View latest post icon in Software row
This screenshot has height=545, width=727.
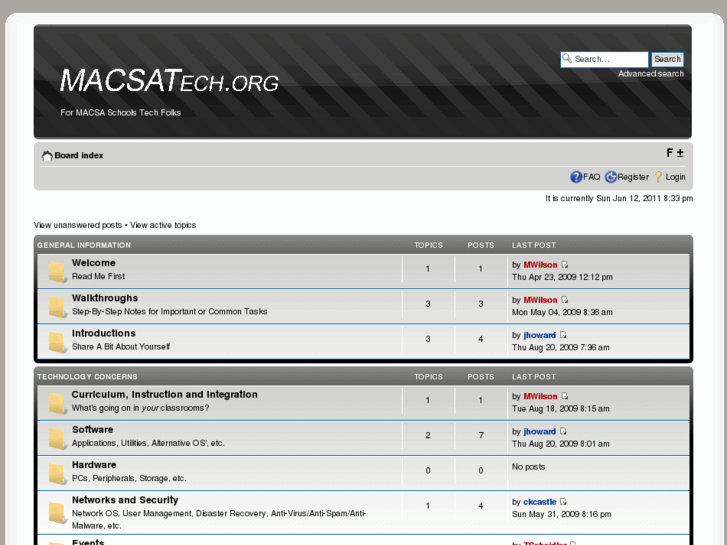point(563,431)
